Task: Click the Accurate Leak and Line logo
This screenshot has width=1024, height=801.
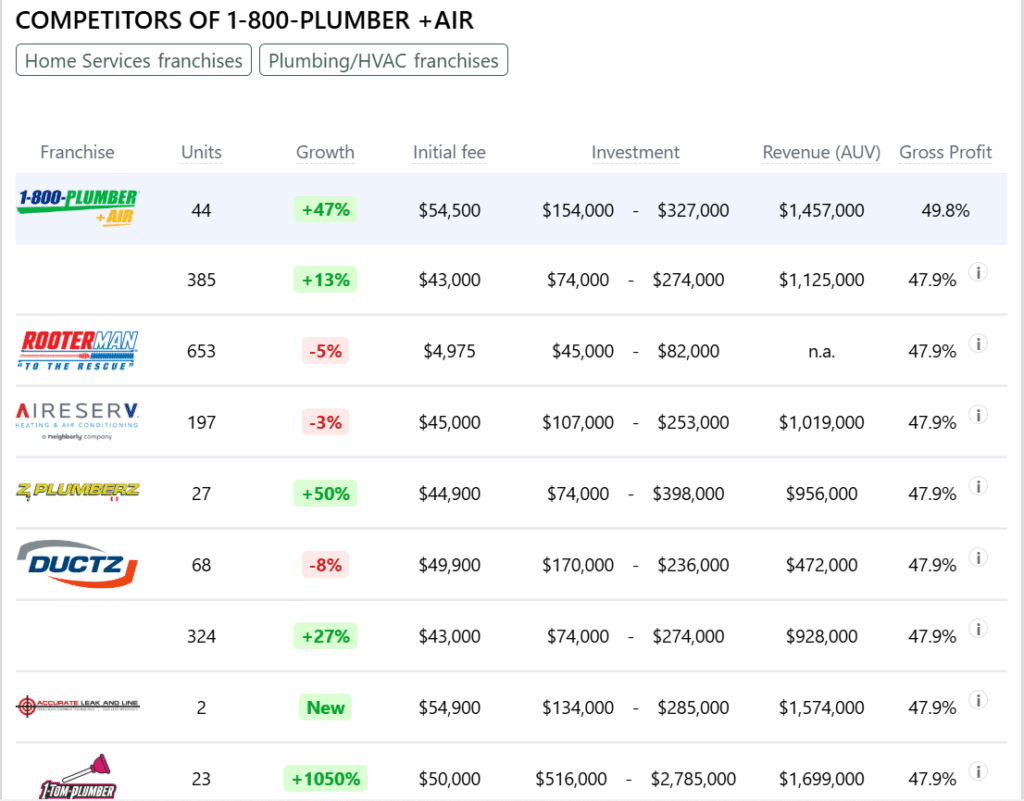Action: 78,706
